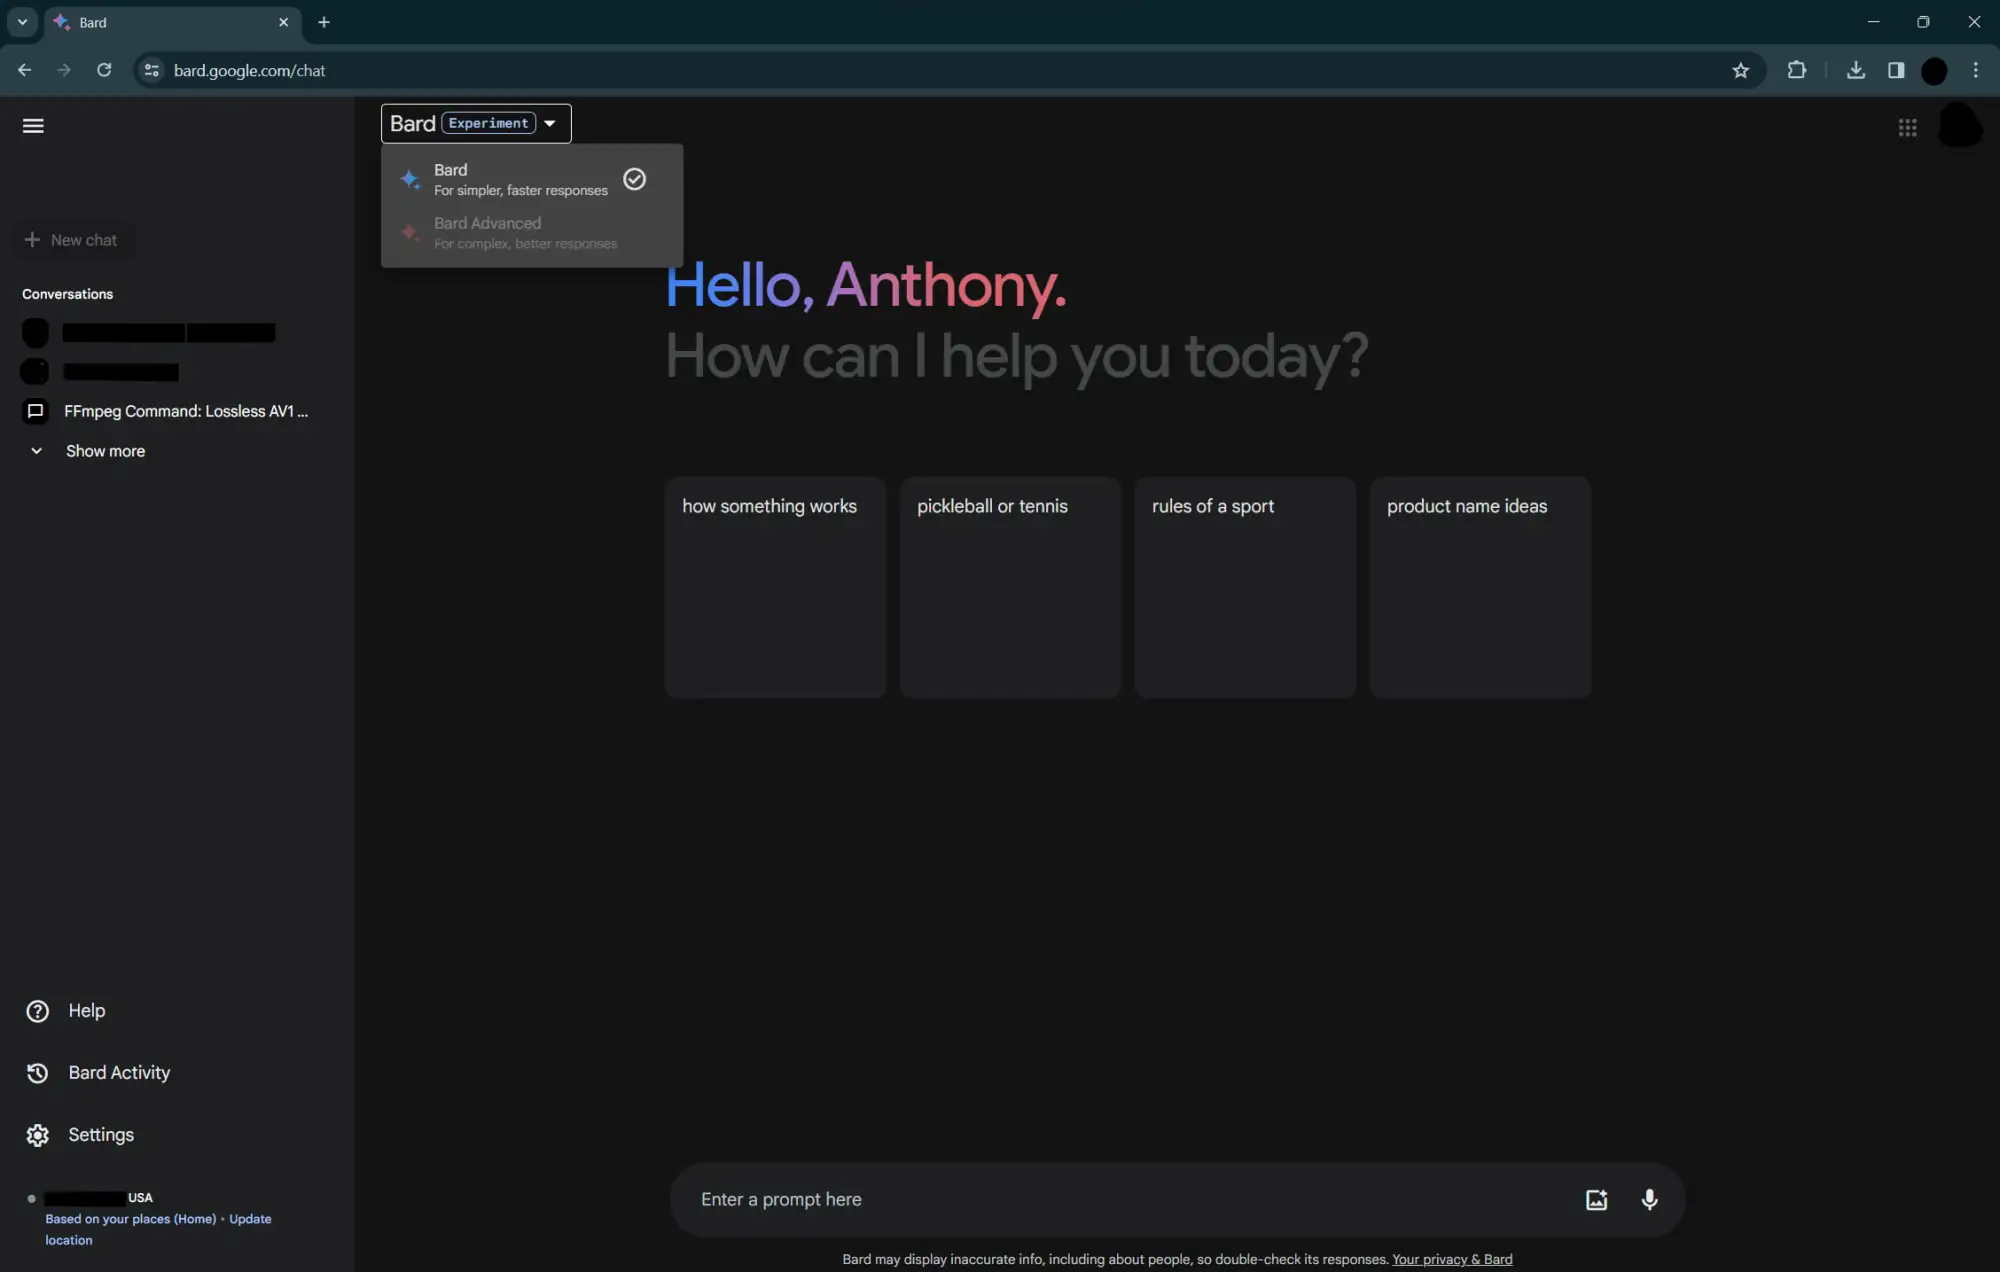Open Bard Activity history icon
2000x1272 pixels.
click(x=37, y=1073)
